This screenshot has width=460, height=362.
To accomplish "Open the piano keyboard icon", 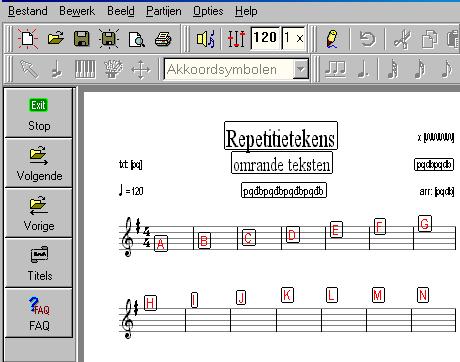I will pos(85,69).
